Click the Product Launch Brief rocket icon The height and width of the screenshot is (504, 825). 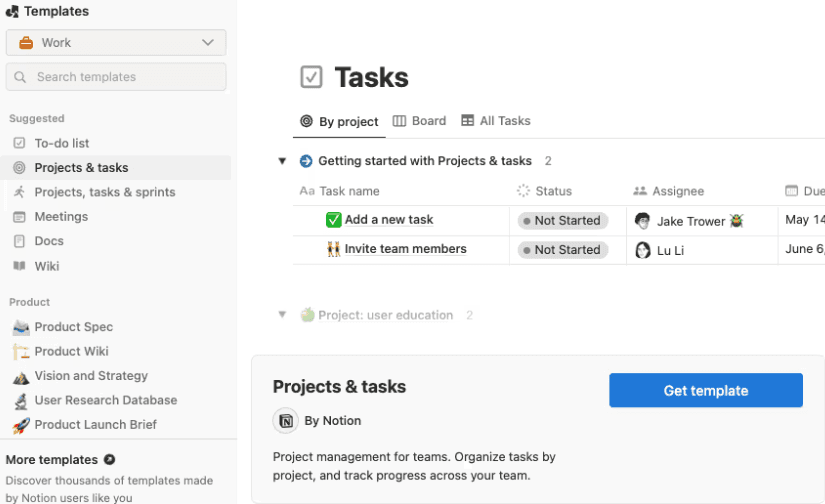pos(20,425)
